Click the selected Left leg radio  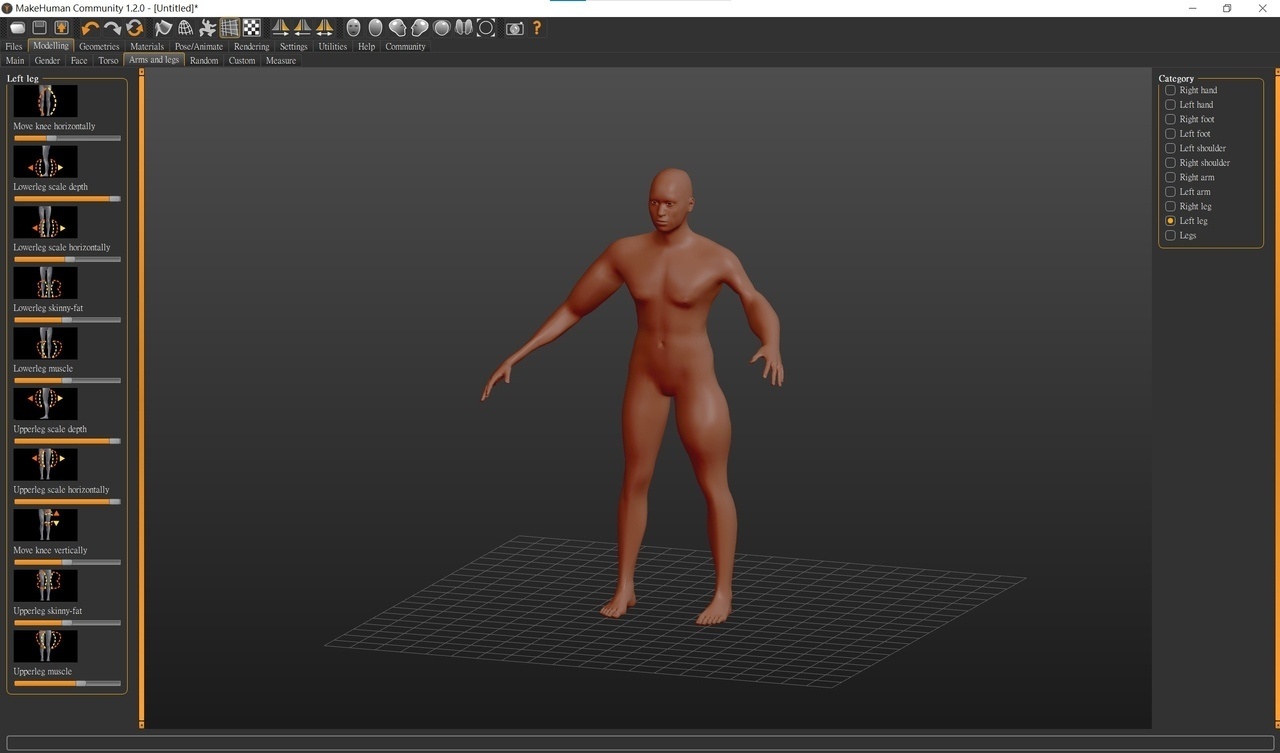1170,220
